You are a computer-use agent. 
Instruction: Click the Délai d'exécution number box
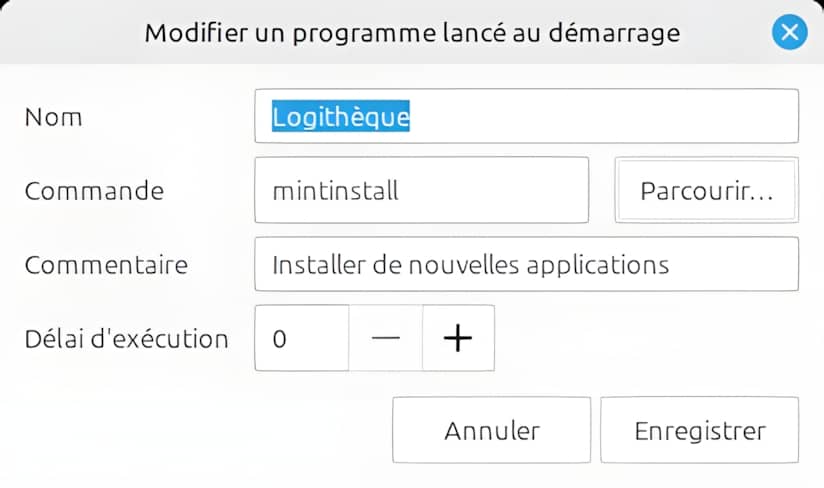point(302,338)
